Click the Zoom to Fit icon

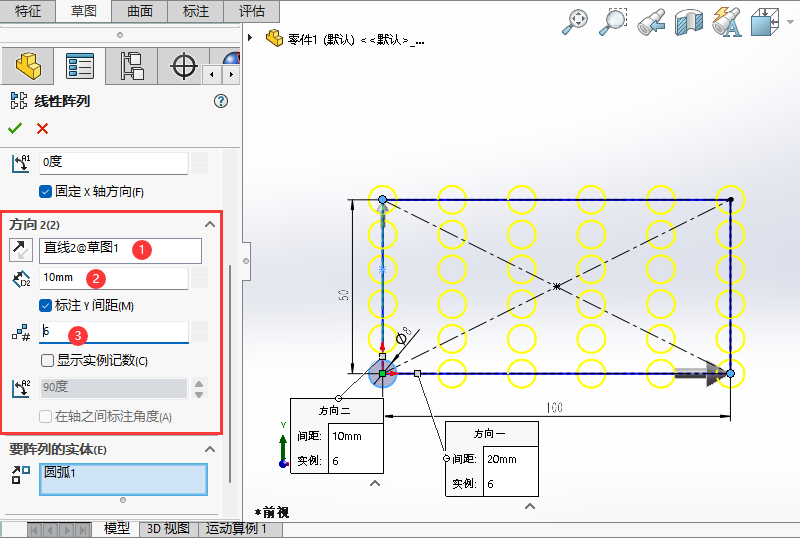(x=575, y=22)
